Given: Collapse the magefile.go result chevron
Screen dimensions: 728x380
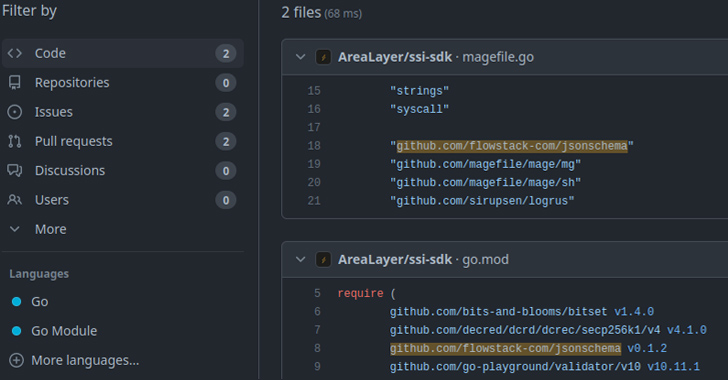Looking at the screenshot, I should click(x=300, y=57).
